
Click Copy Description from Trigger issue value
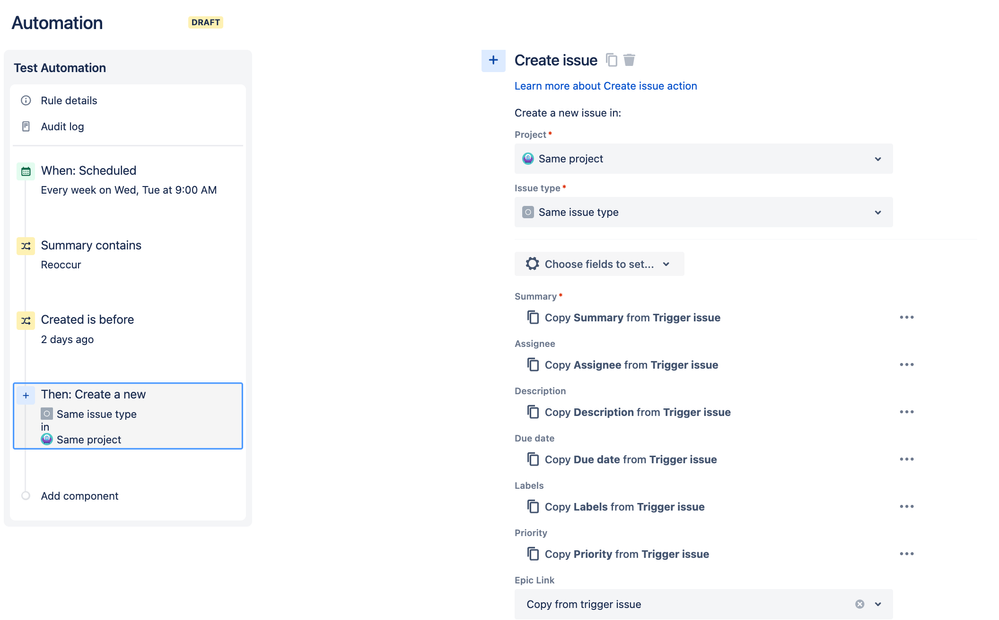pyautogui.click(x=637, y=412)
